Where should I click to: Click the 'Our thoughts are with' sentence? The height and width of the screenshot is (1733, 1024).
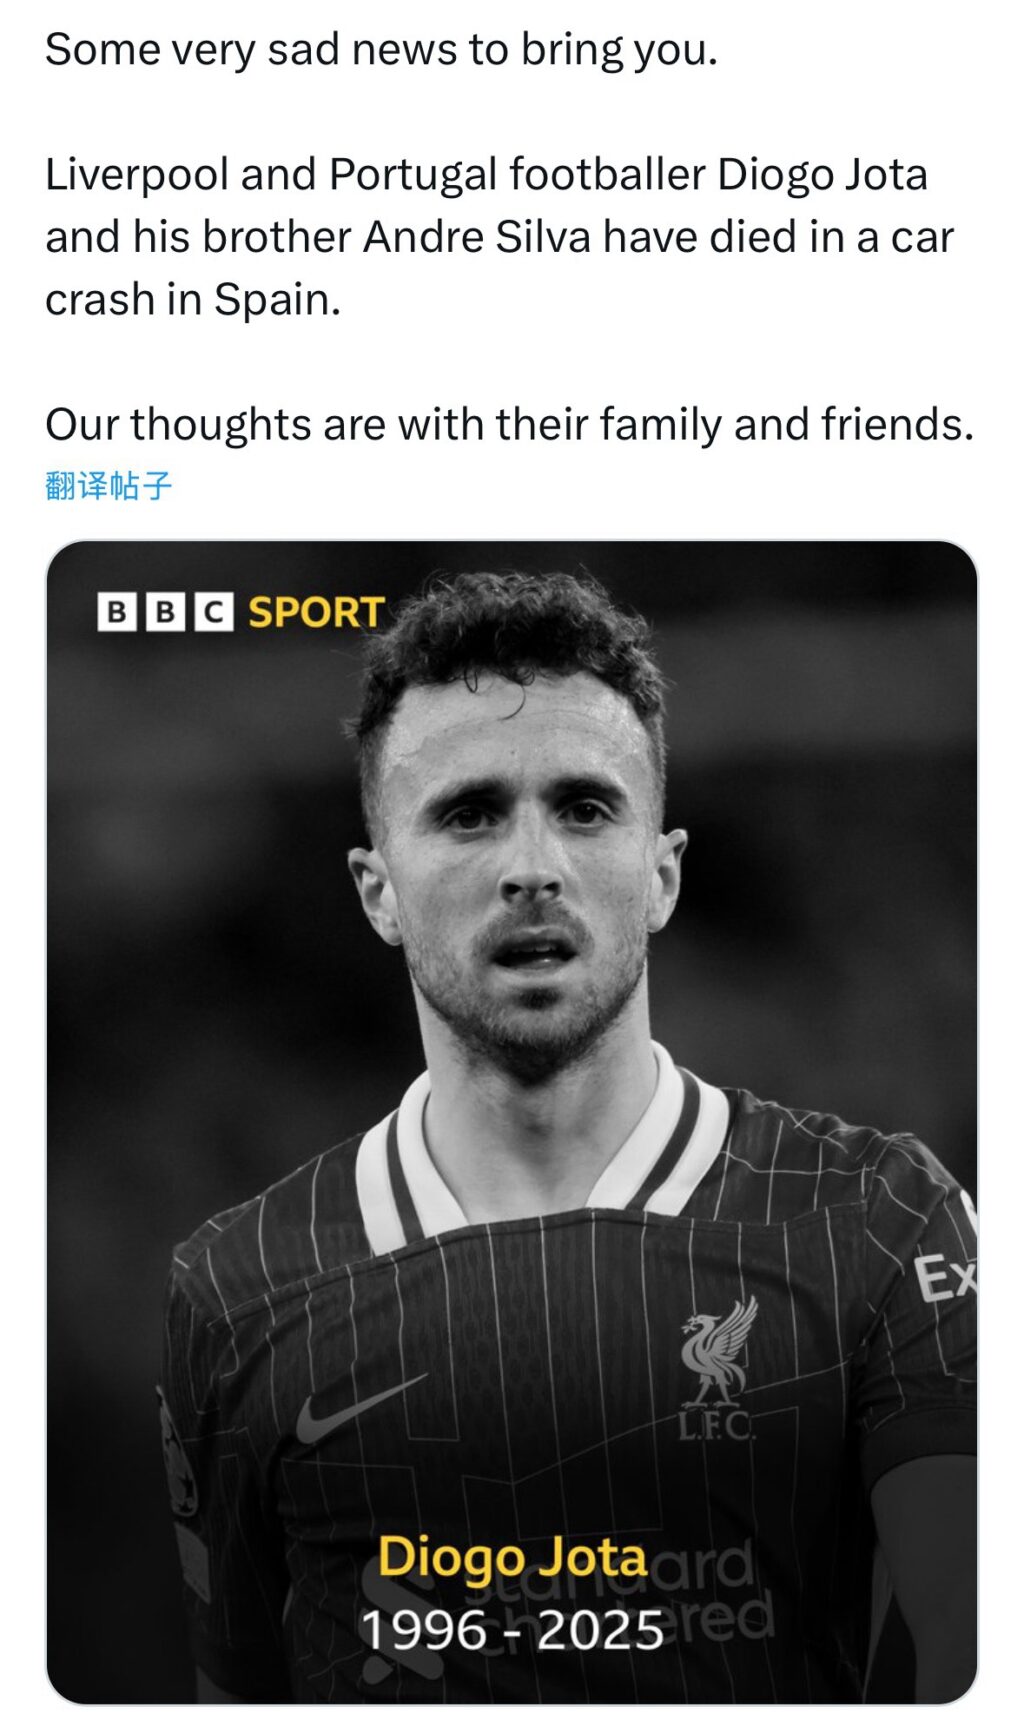[509, 425]
